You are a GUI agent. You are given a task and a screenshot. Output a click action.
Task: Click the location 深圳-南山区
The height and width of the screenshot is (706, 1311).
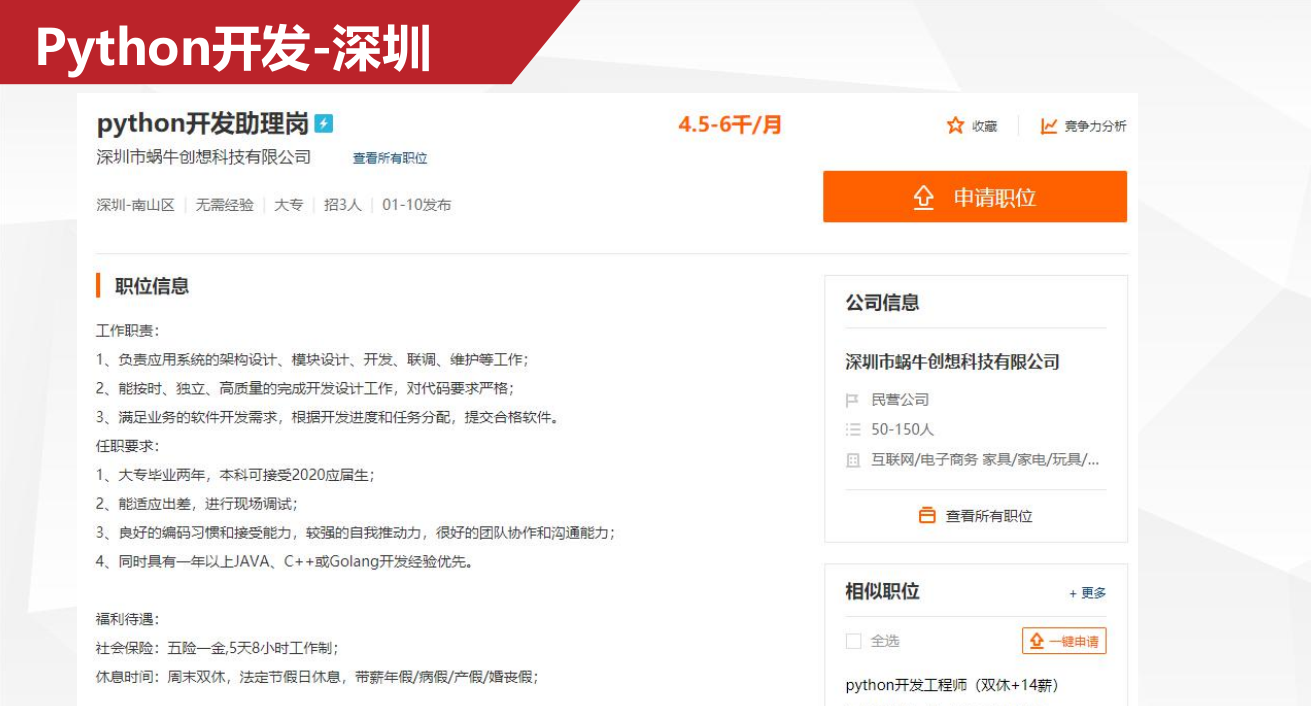(x=136, y=205)
